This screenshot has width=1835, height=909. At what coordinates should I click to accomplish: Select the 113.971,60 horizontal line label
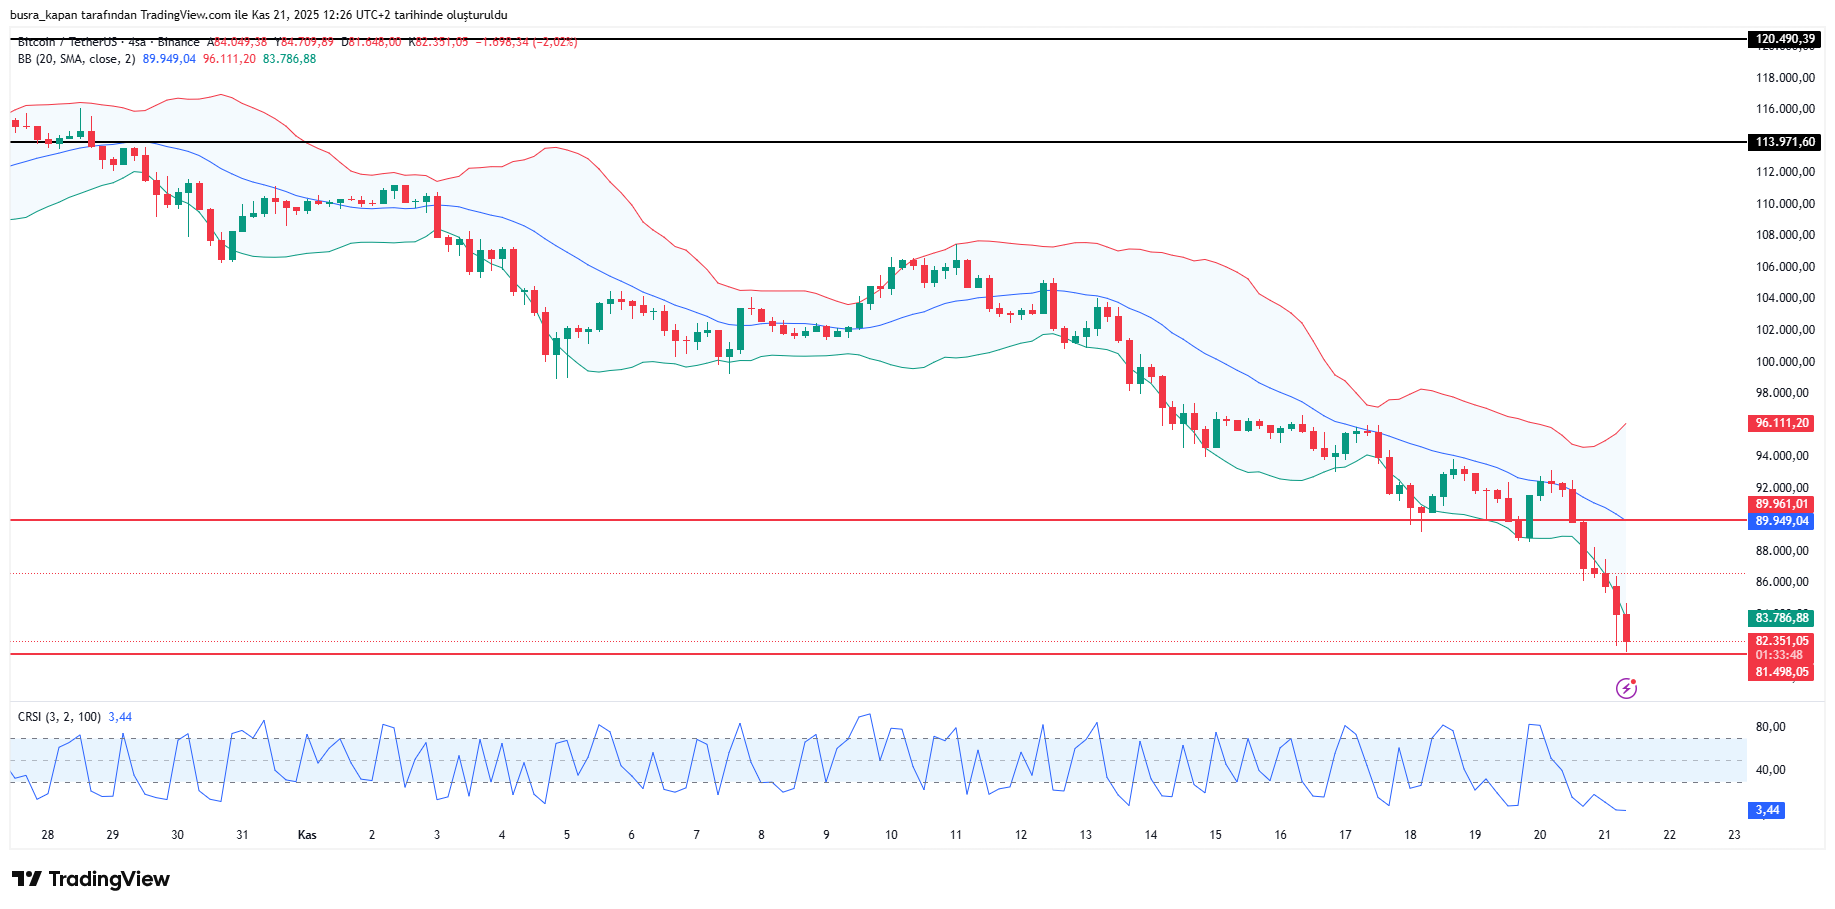(1784, 142)
